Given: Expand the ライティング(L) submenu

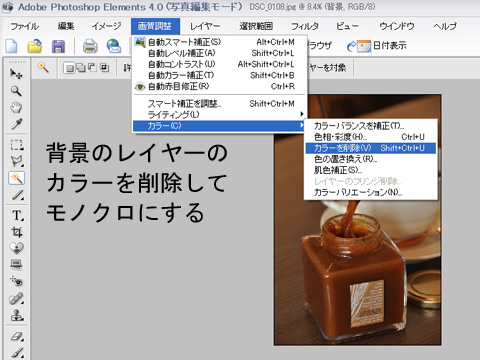Looking at the screenshot, I should (220, 115).
